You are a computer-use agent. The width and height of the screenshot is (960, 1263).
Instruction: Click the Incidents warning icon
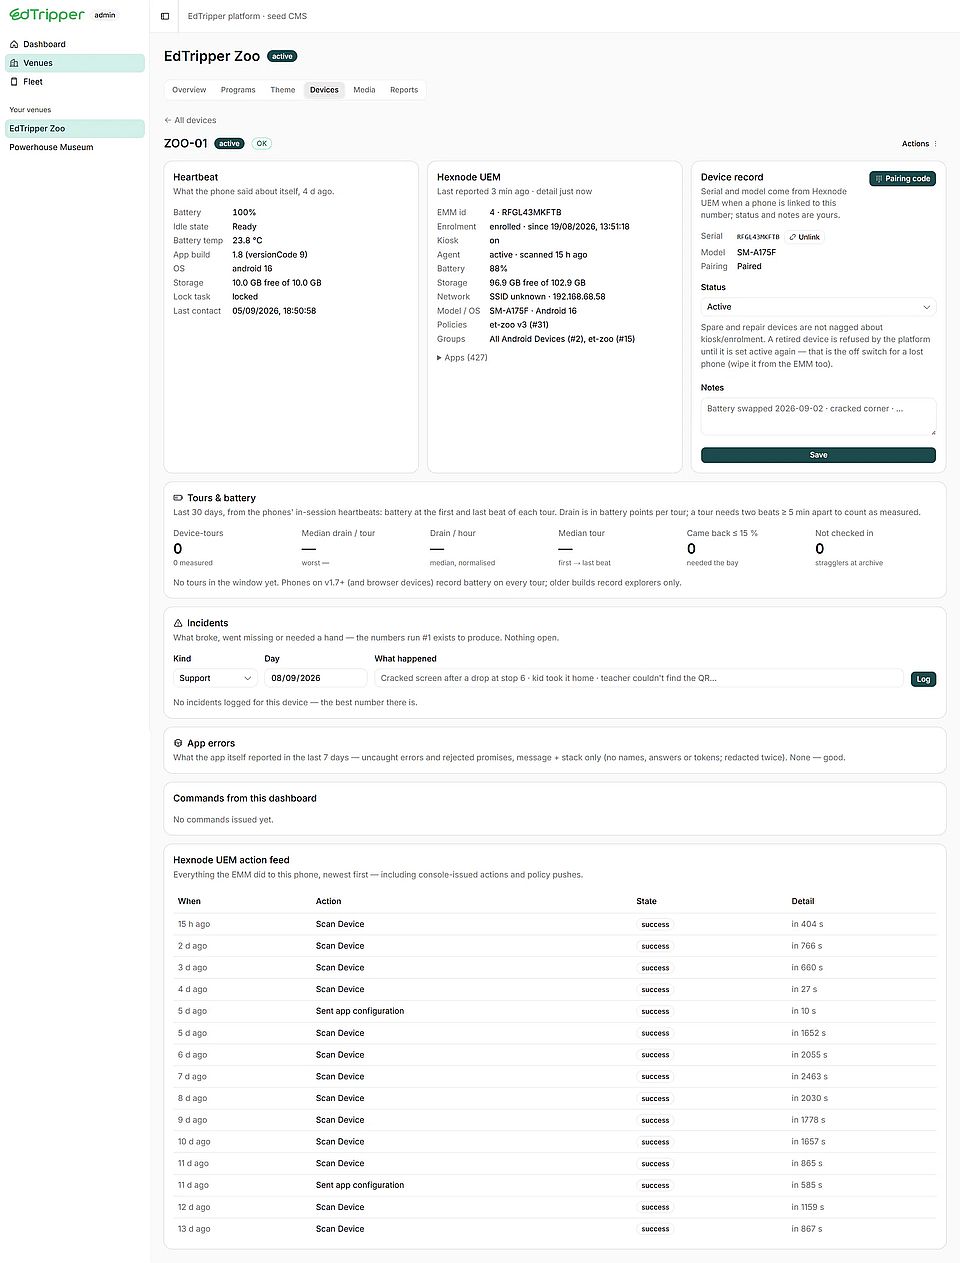(x=178, y=623)
